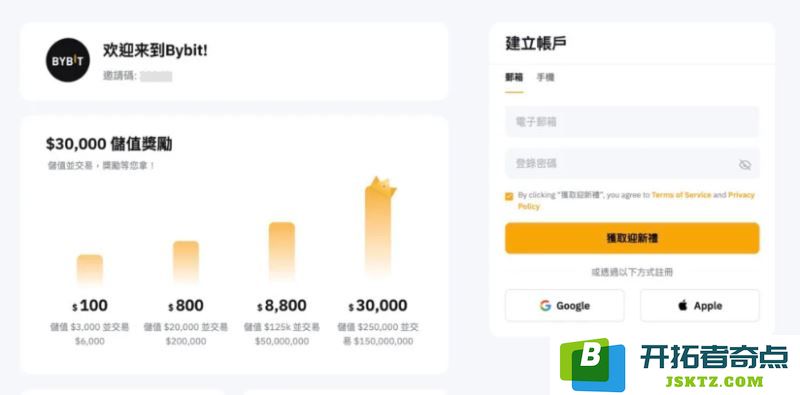Uncheck the terms agreement checkbox
800x395 pixels.
(x=509, y=196)
